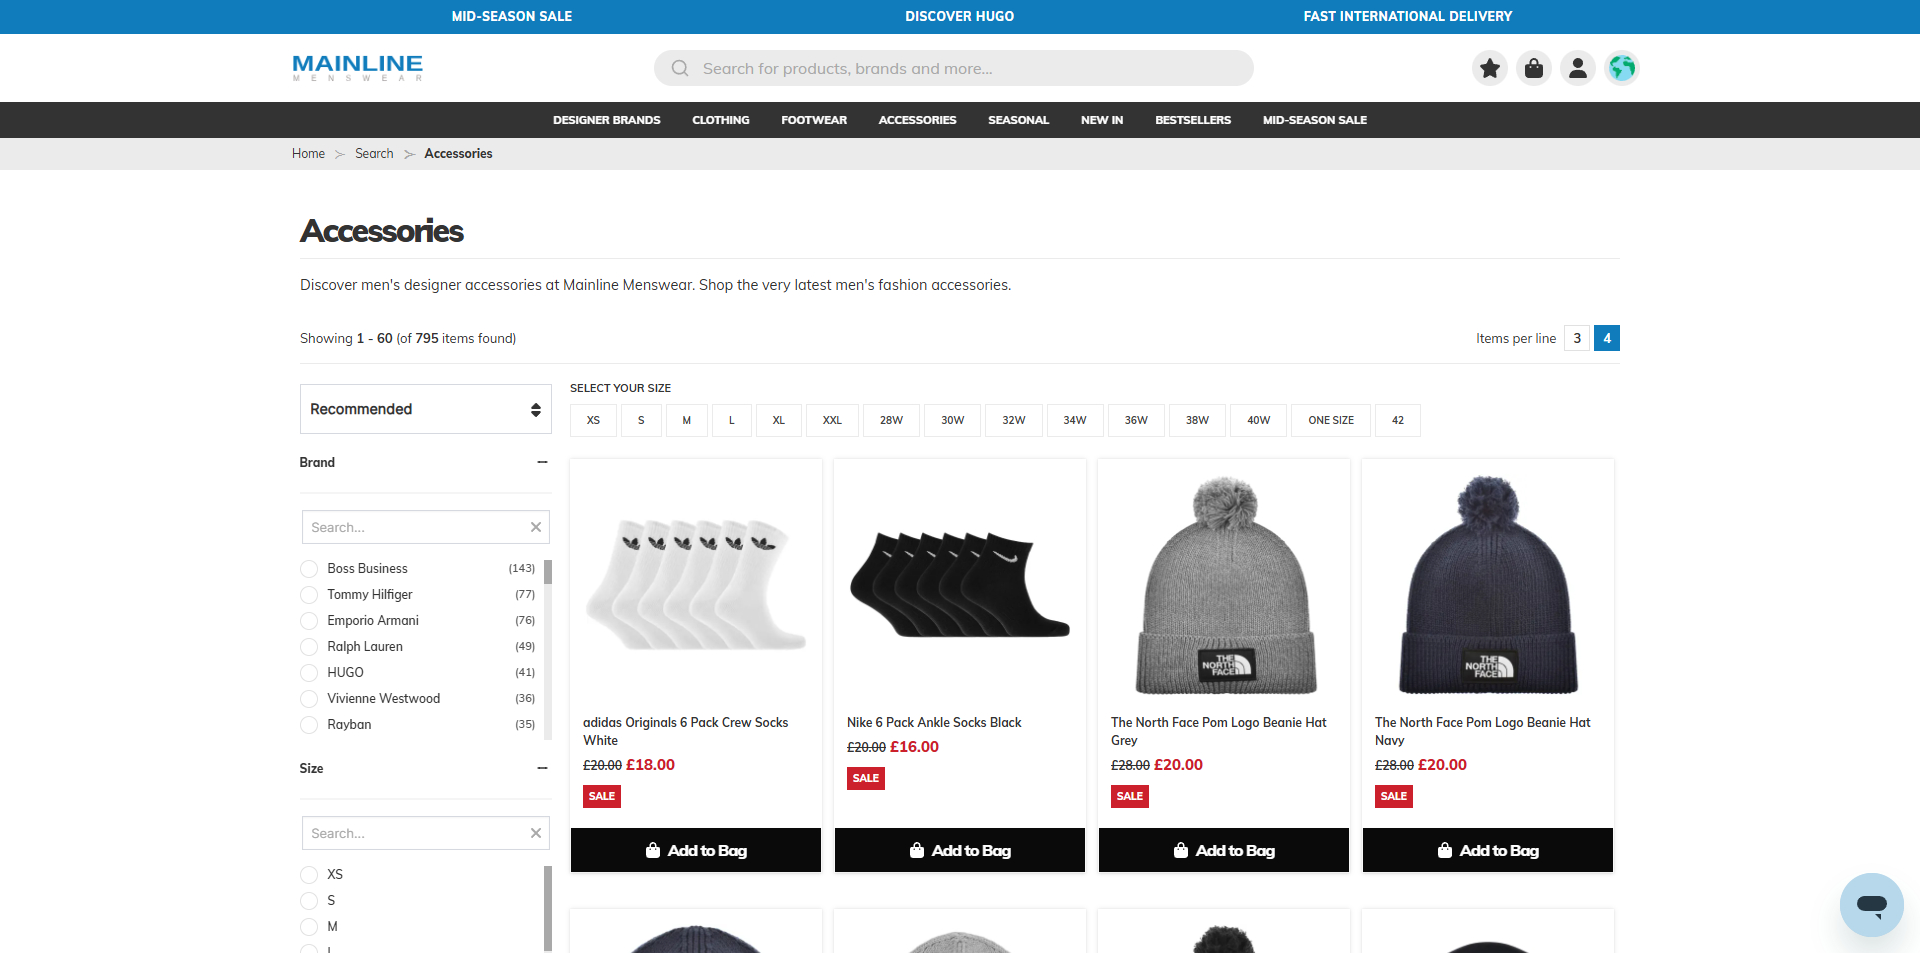1920x953 pixels.
Task: Open the Mid-Season Sale nav menu
Action: [x=1315, y=120]
